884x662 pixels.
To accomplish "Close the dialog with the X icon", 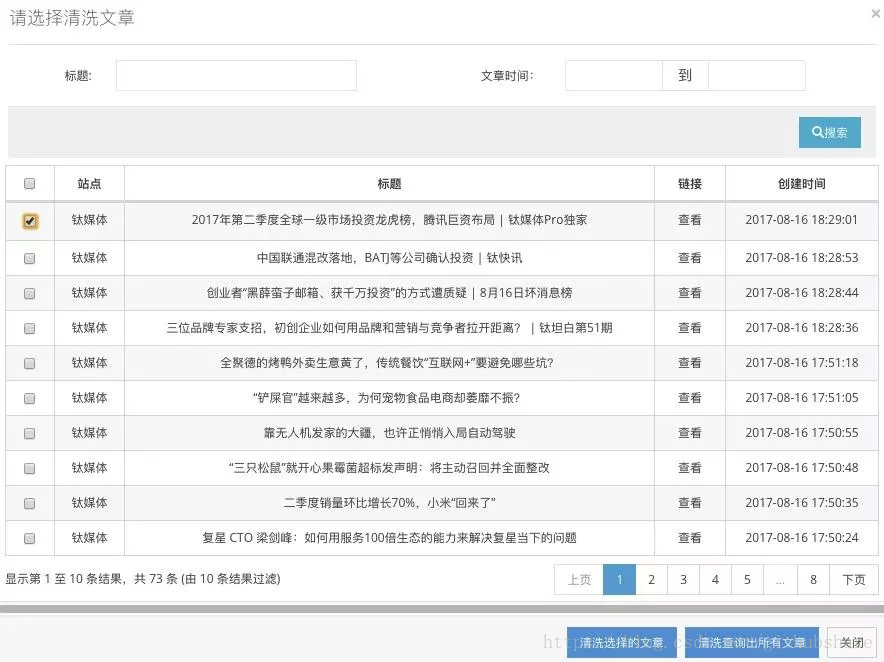I will click(876, 14).
